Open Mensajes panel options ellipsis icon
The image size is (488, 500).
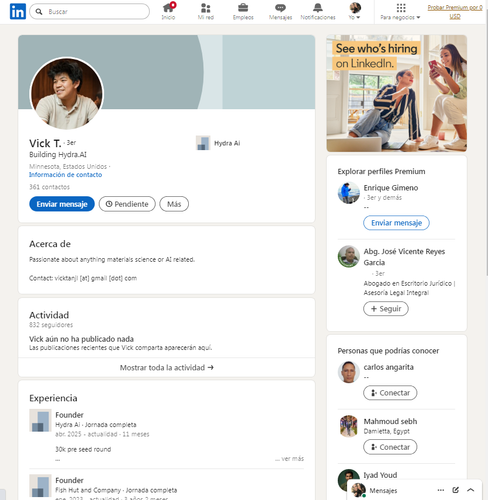tap(441, 490)
